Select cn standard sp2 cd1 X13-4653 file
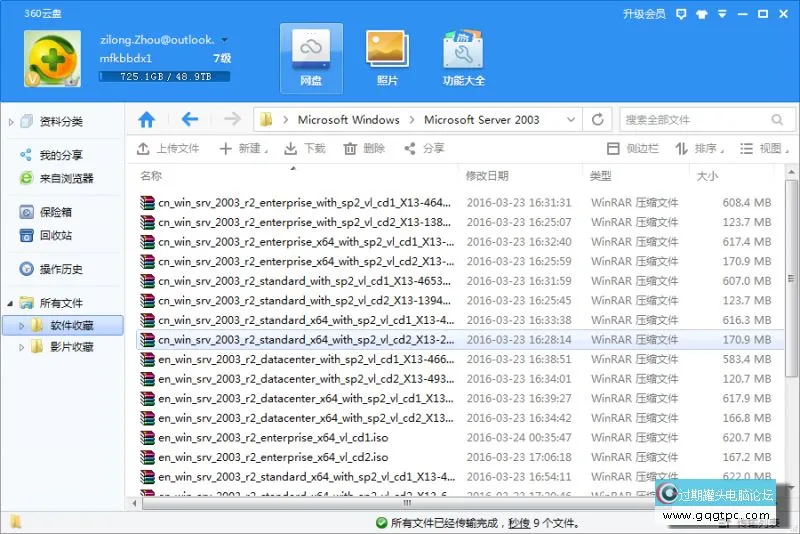800x534 pixels. tap(459, 281)
